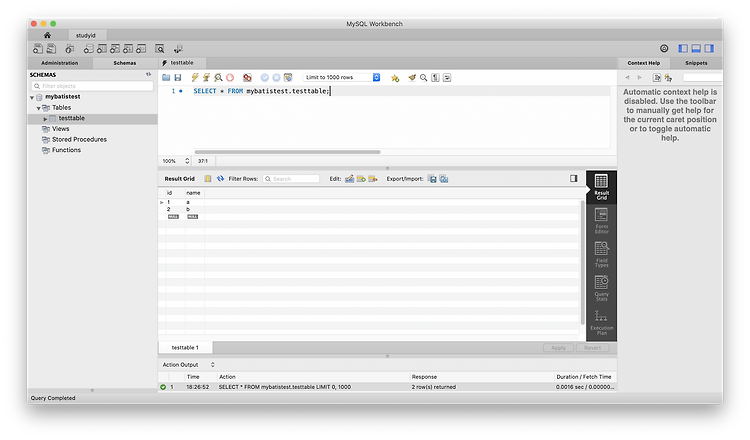Collapse the mybatistest schema node

coord(32,97)
